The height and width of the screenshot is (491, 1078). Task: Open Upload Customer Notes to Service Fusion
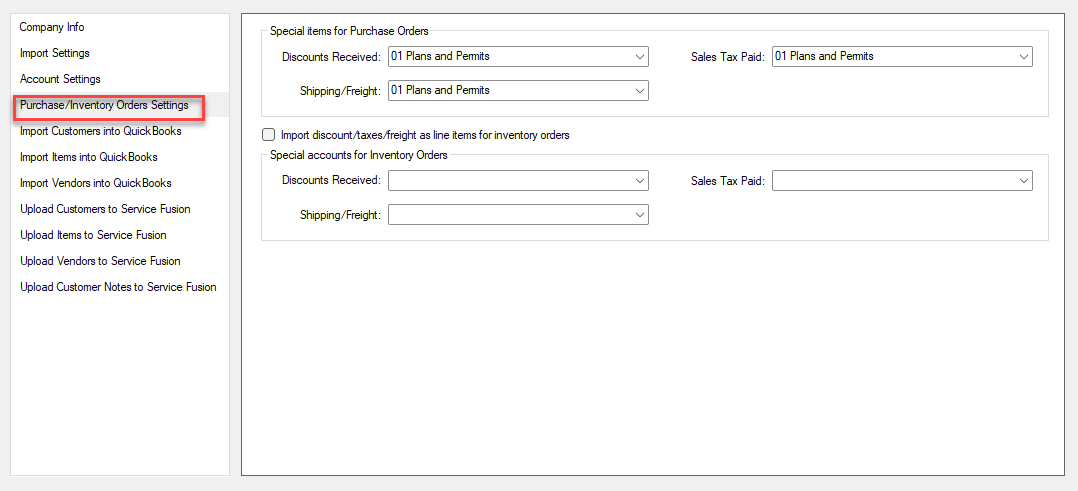(x=118, y=287)
